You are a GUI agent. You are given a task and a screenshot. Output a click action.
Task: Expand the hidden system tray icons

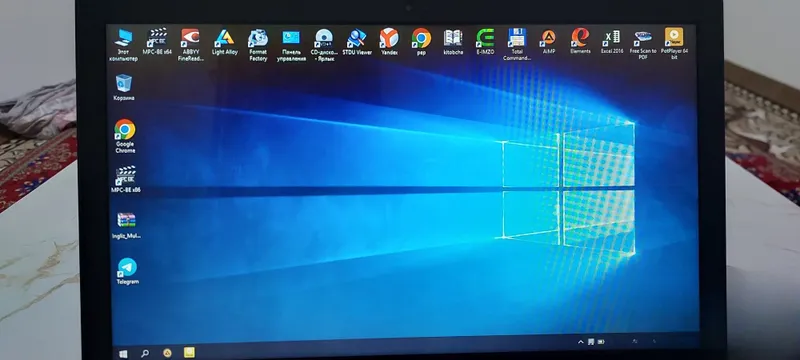(581, 342)
